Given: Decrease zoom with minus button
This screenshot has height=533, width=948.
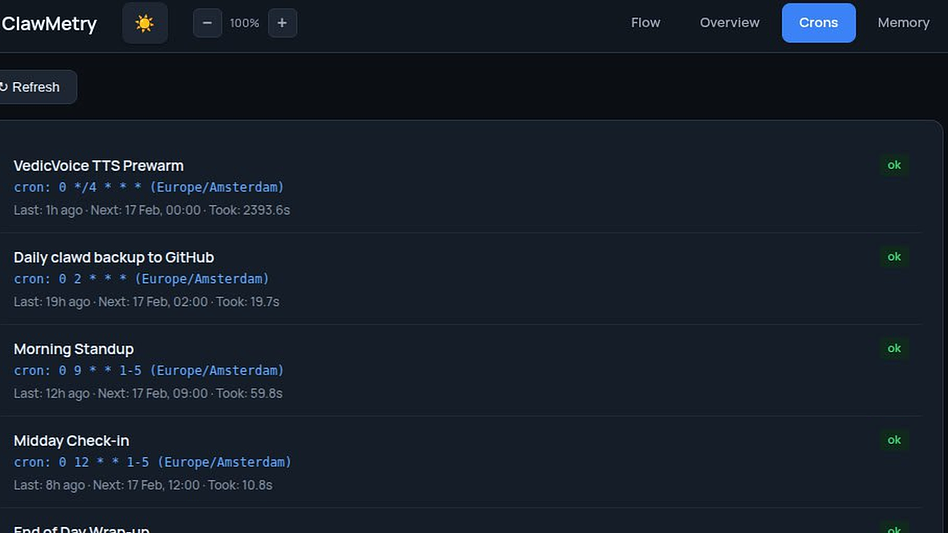Looking at the screenshot, I should click(x=207, y=23).
